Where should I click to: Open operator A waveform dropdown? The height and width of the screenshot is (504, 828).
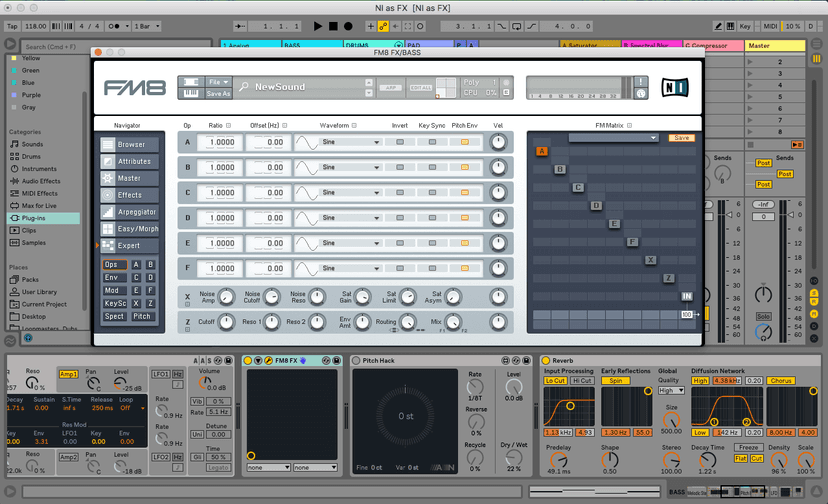tap(351, 142)
